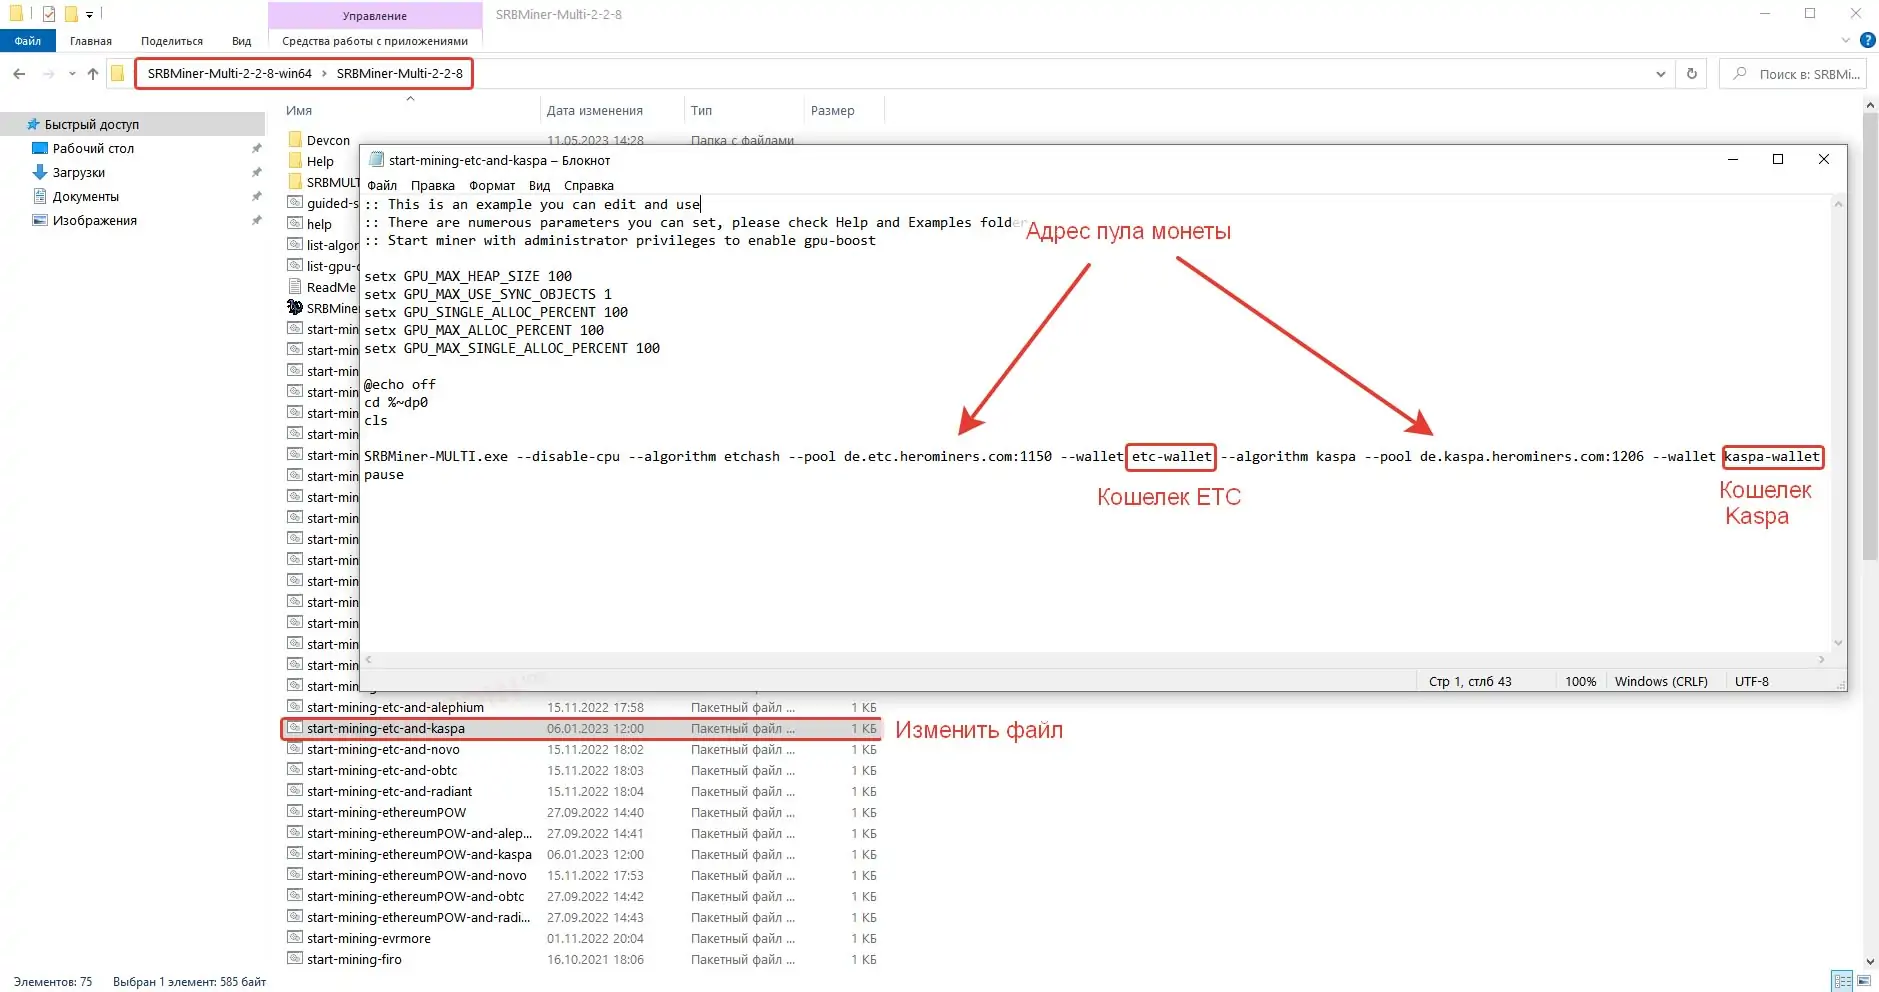Open the Explorer Help question mark icon
The height and width of the screenshot is (992, 1879).
click(1867, 41)
